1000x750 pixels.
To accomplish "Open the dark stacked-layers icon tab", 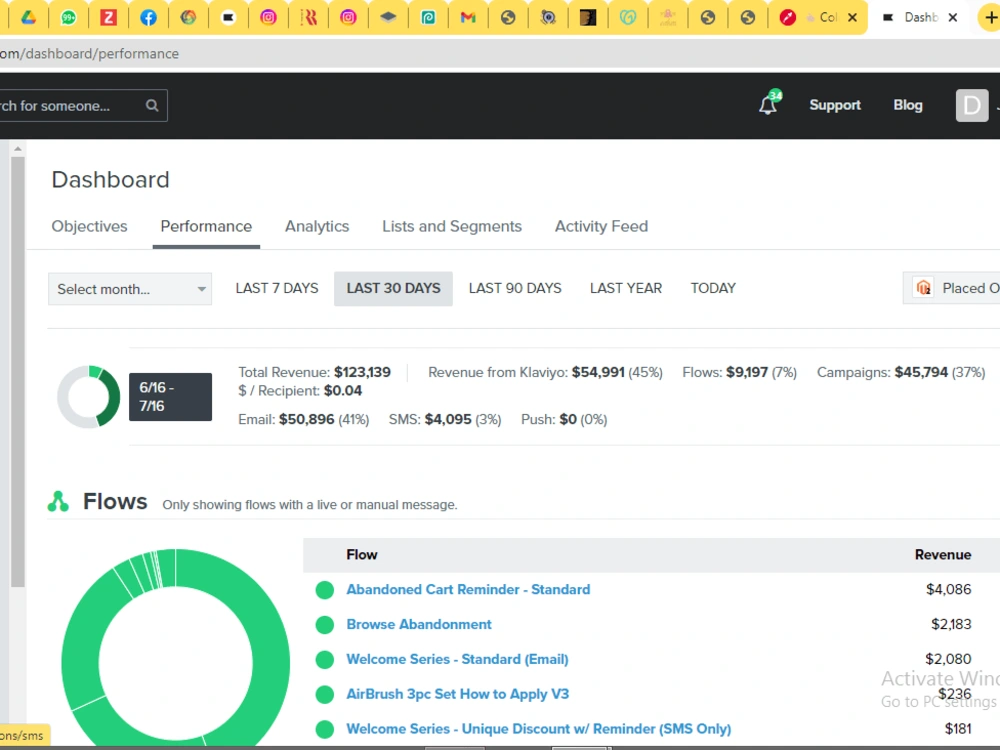I will pyautogui.click(x=388, y=17).
